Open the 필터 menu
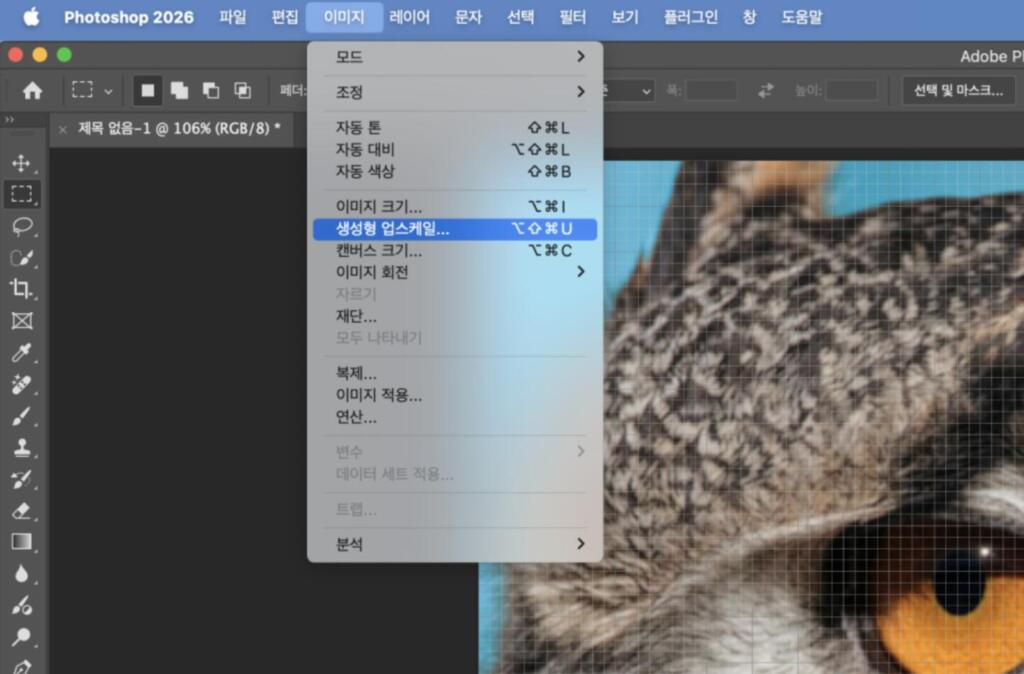 point(572,17)
